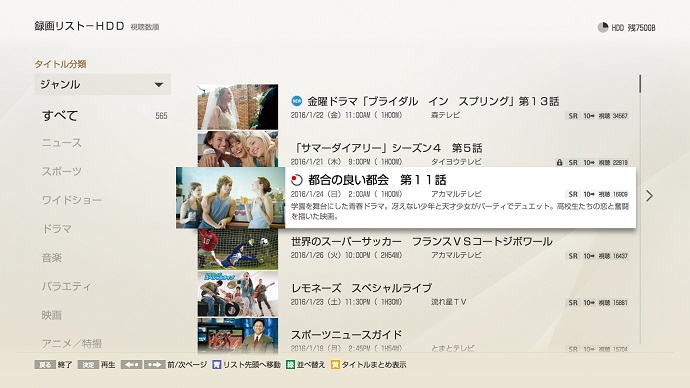Viewport: 690px width, 388px height.
Task: Click the green 並べ替え sort icon
Action: tap(290, 365)
